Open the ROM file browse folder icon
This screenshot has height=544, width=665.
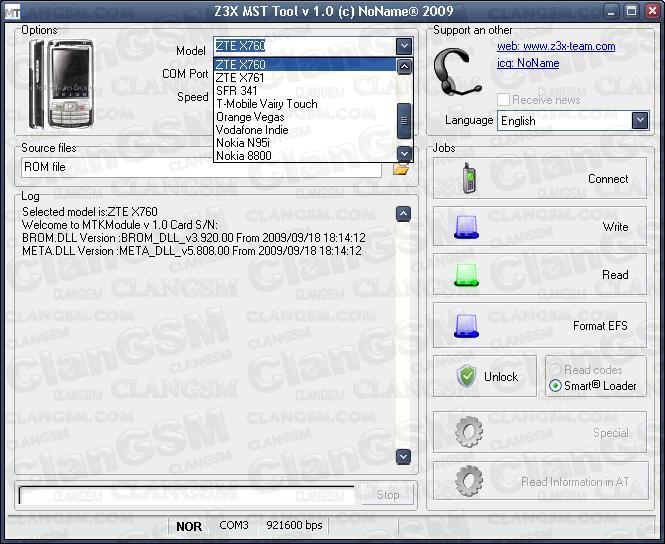tap(401, 169)
